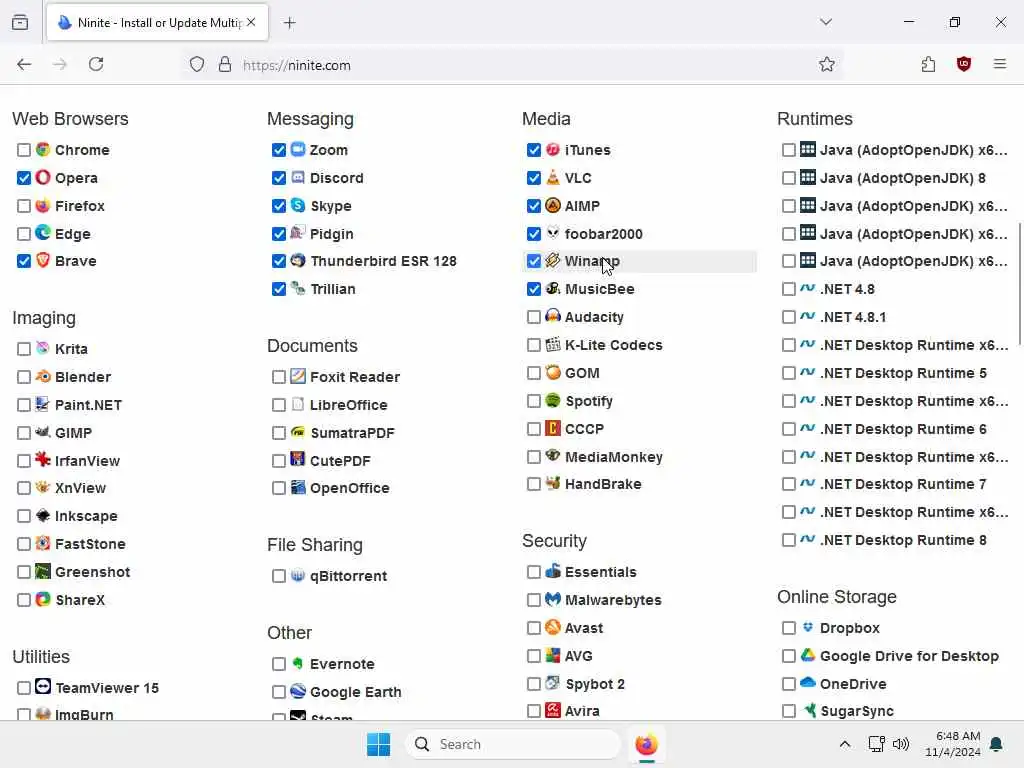Click the Google Drive for Desktop icon
The height and width of the screenshot is (768, 1024).
(808, 655)
